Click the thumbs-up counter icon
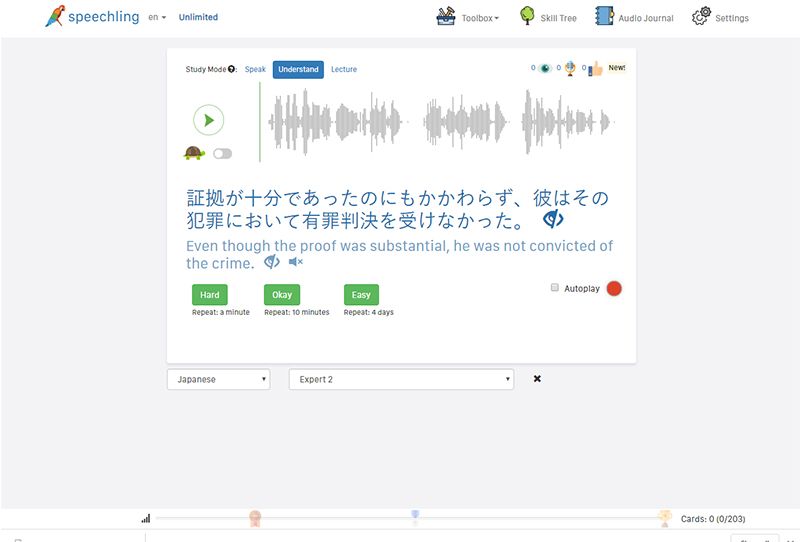This screenshot has width=800, height=542. 595,69
